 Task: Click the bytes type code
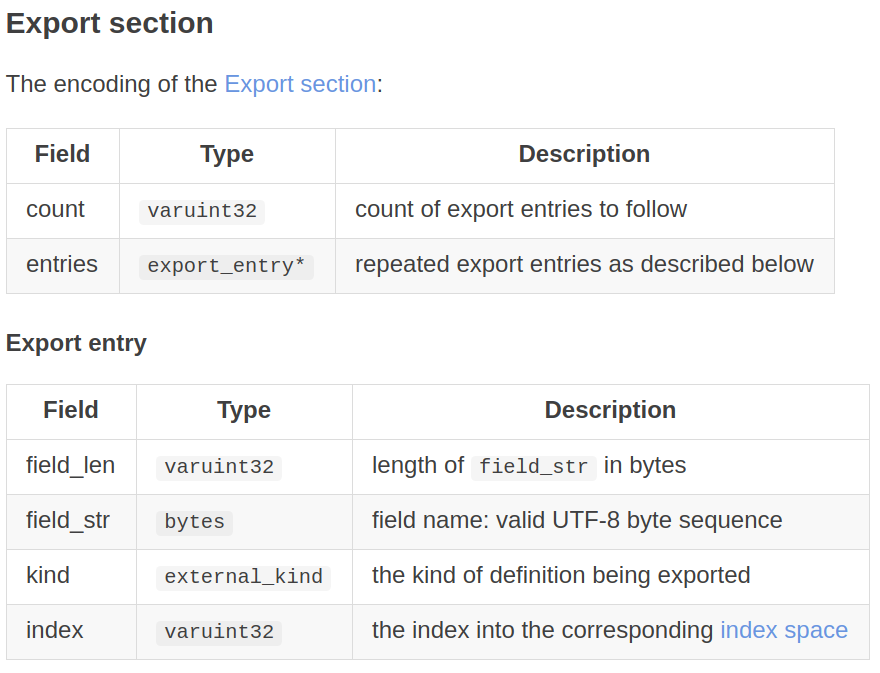pyautogui.click(x=194, y=522)
